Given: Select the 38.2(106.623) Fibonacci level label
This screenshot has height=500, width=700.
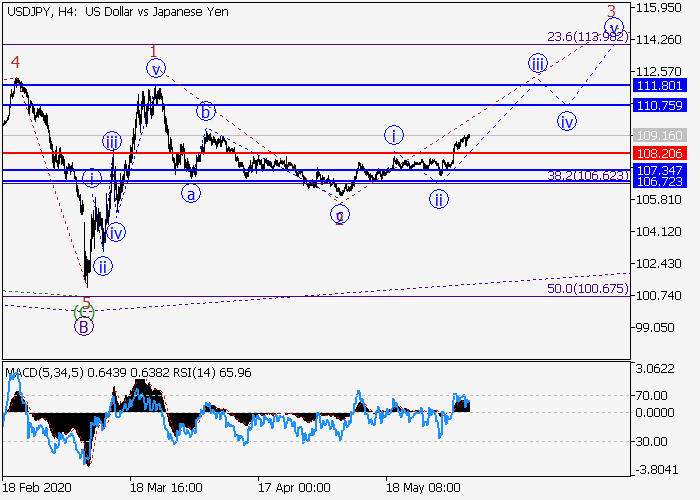Looking at the screenshot, I should [586, 176].
